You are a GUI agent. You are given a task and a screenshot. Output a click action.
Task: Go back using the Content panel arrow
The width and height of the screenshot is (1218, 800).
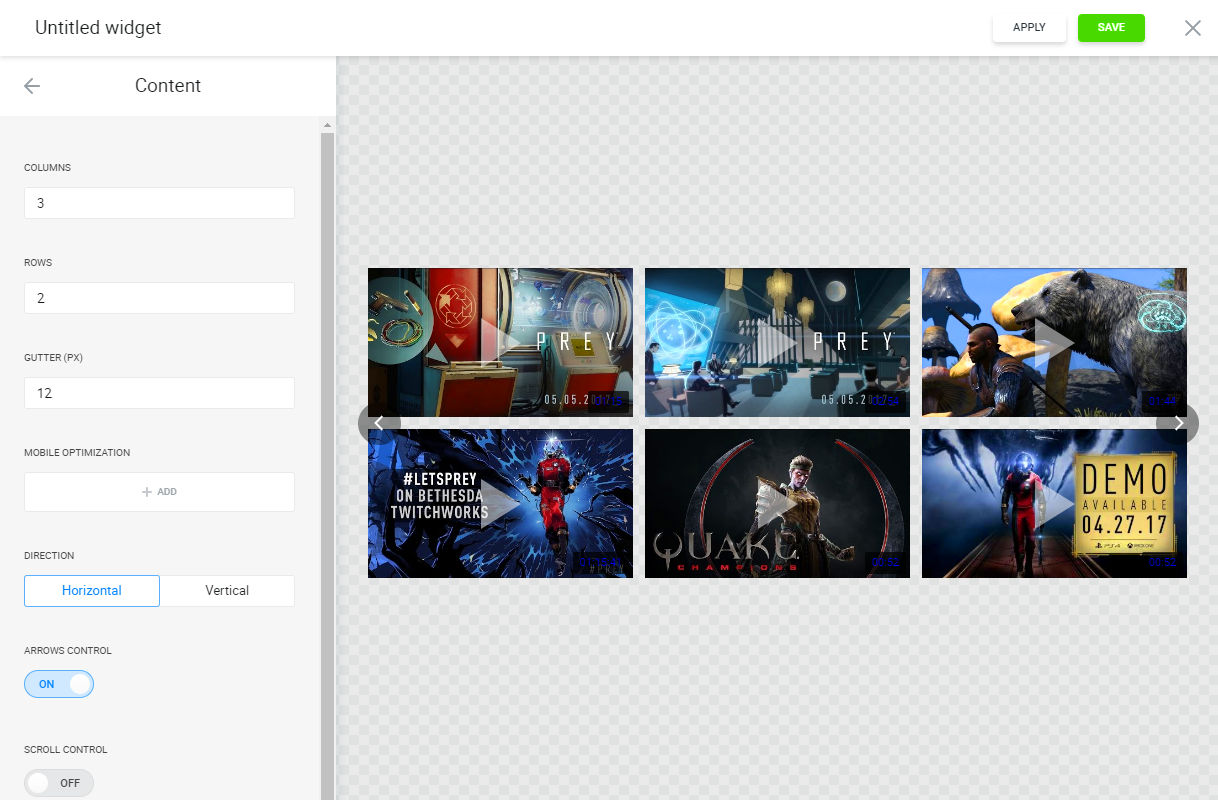coord(32,86)
